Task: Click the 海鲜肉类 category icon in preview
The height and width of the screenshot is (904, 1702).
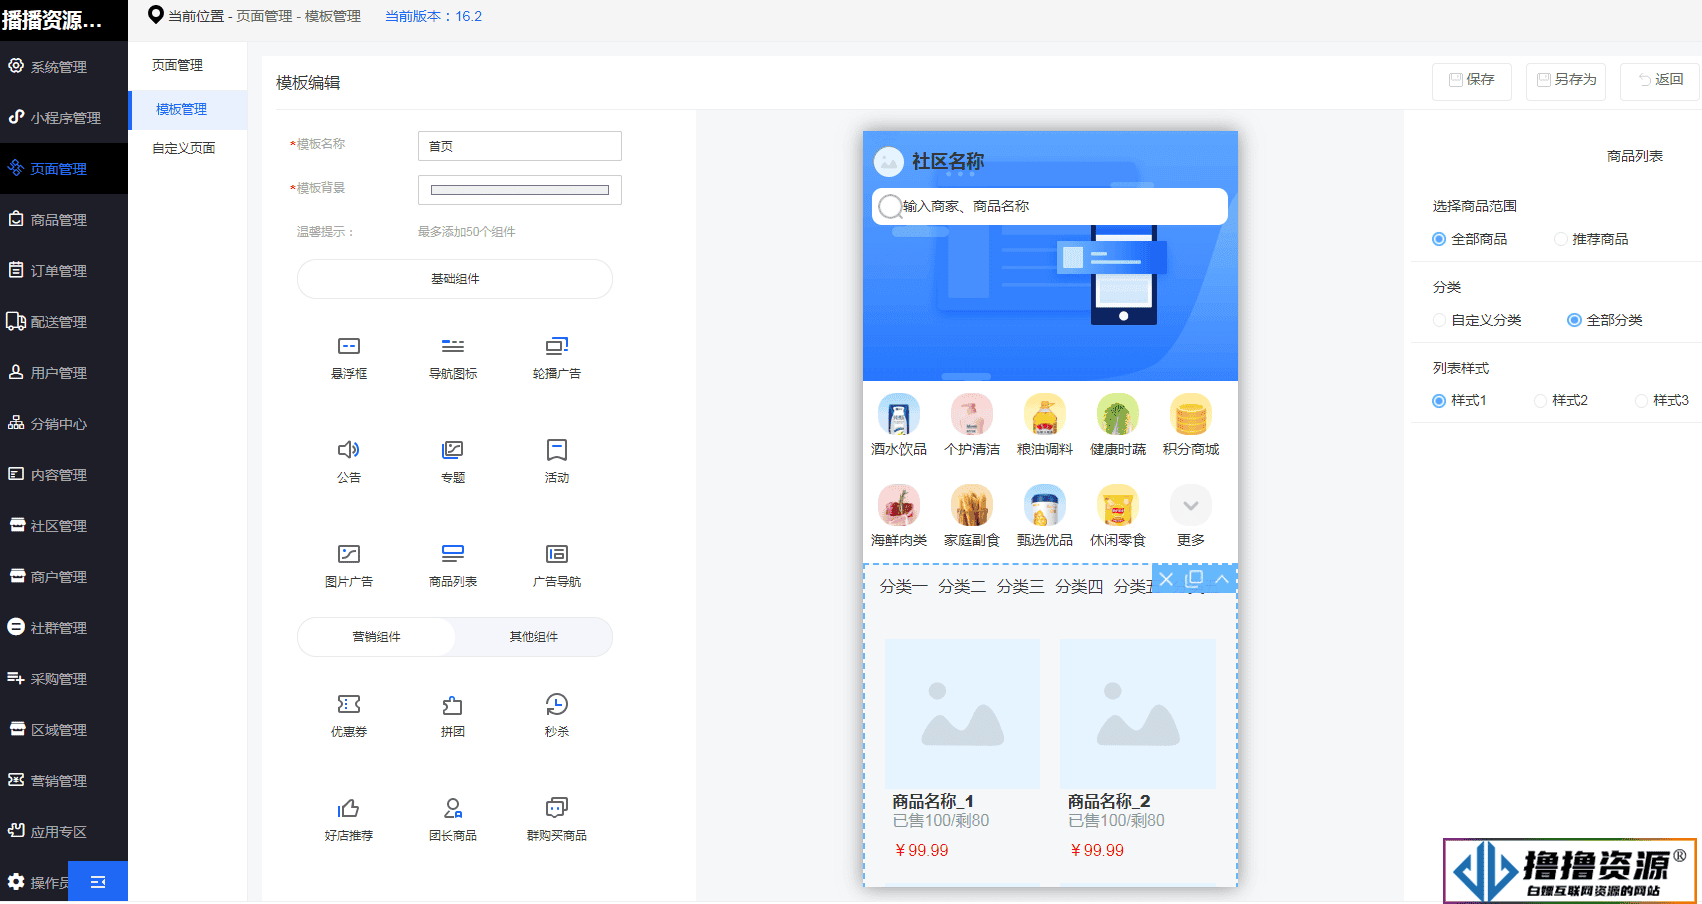Action: (x=899, y=505)
